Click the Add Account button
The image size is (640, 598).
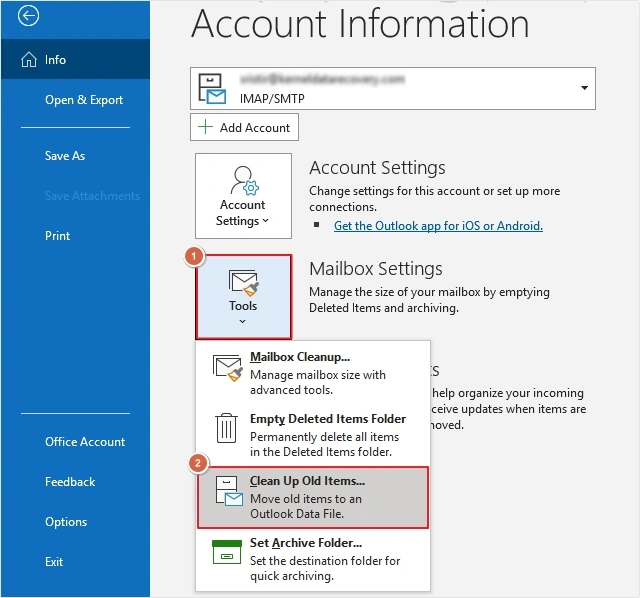[x=244, y=127]
